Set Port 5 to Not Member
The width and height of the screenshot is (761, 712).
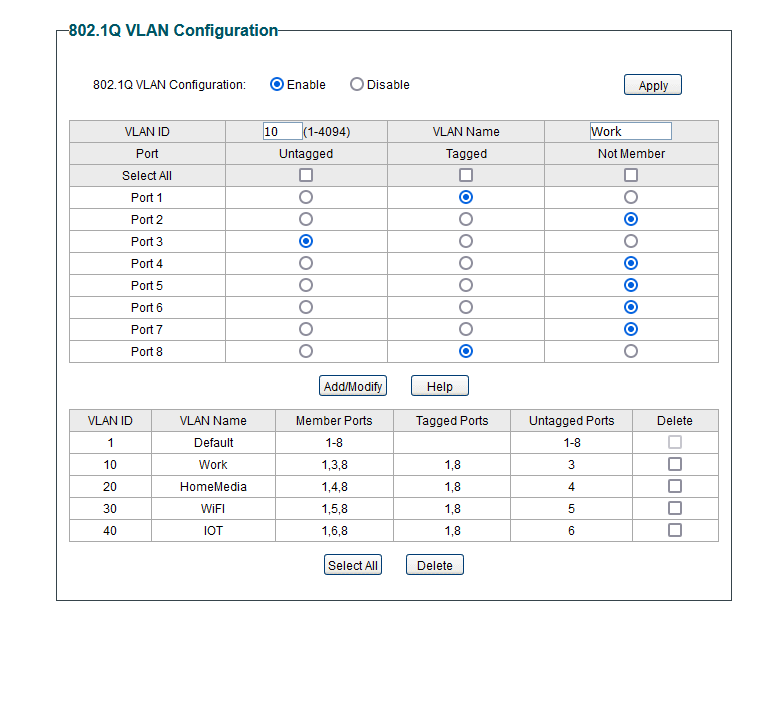(631, 285)
